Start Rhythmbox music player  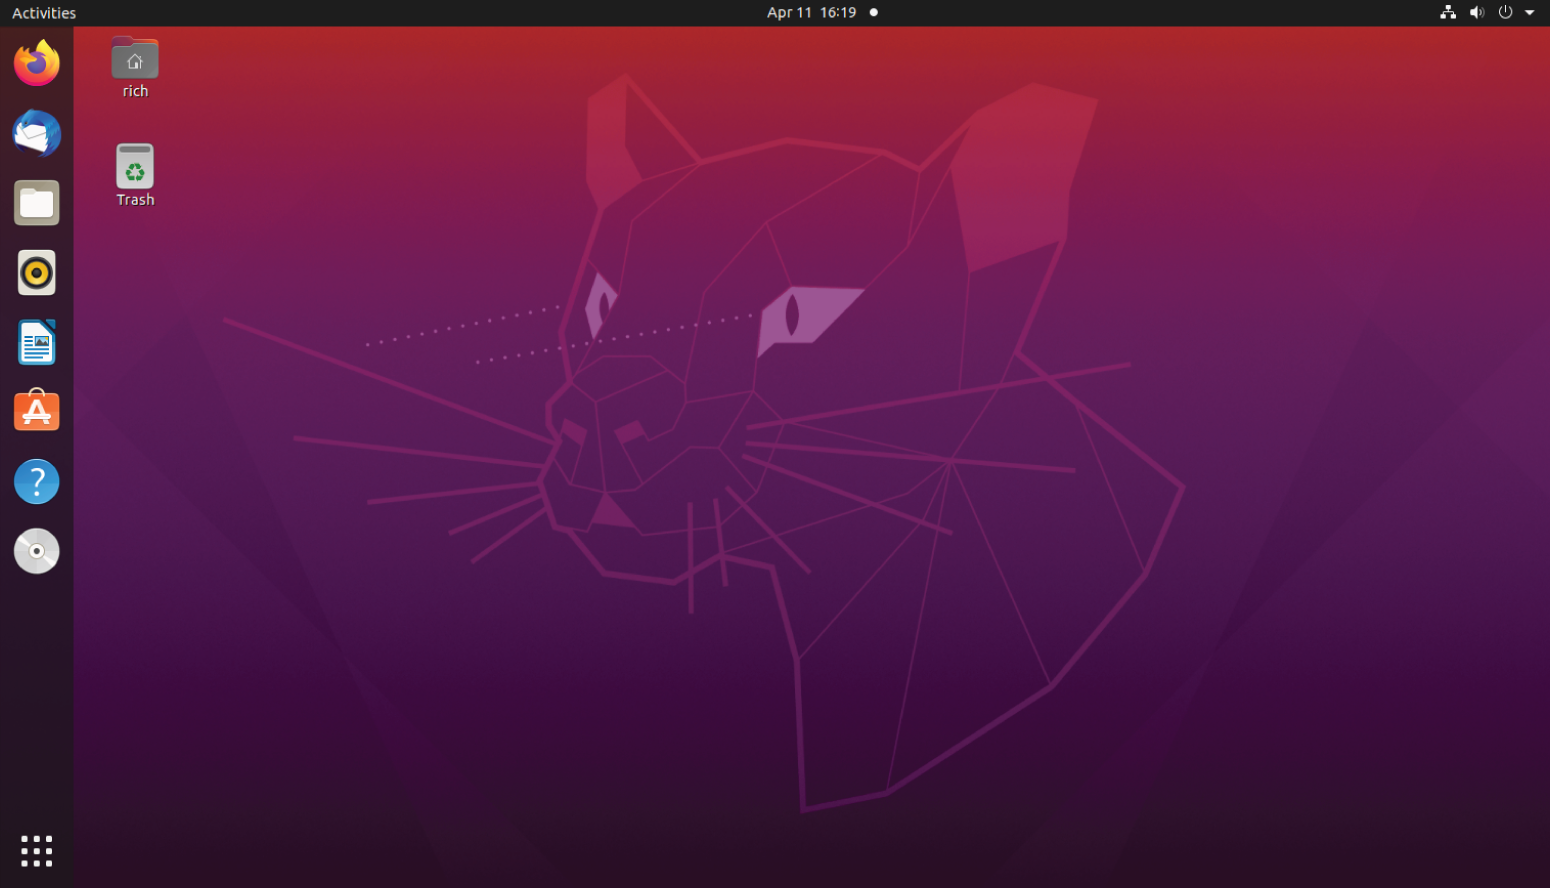37,273
